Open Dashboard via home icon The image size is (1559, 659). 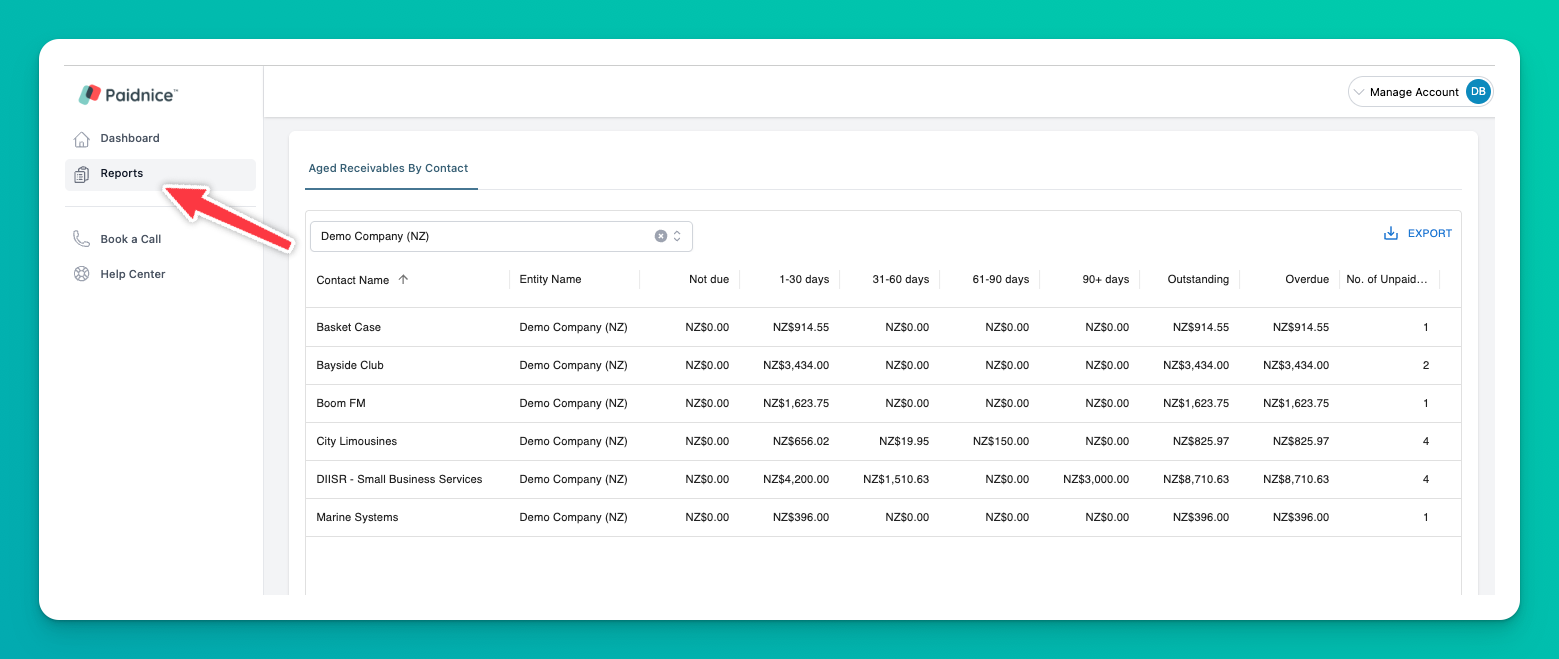tap(82, 139)
